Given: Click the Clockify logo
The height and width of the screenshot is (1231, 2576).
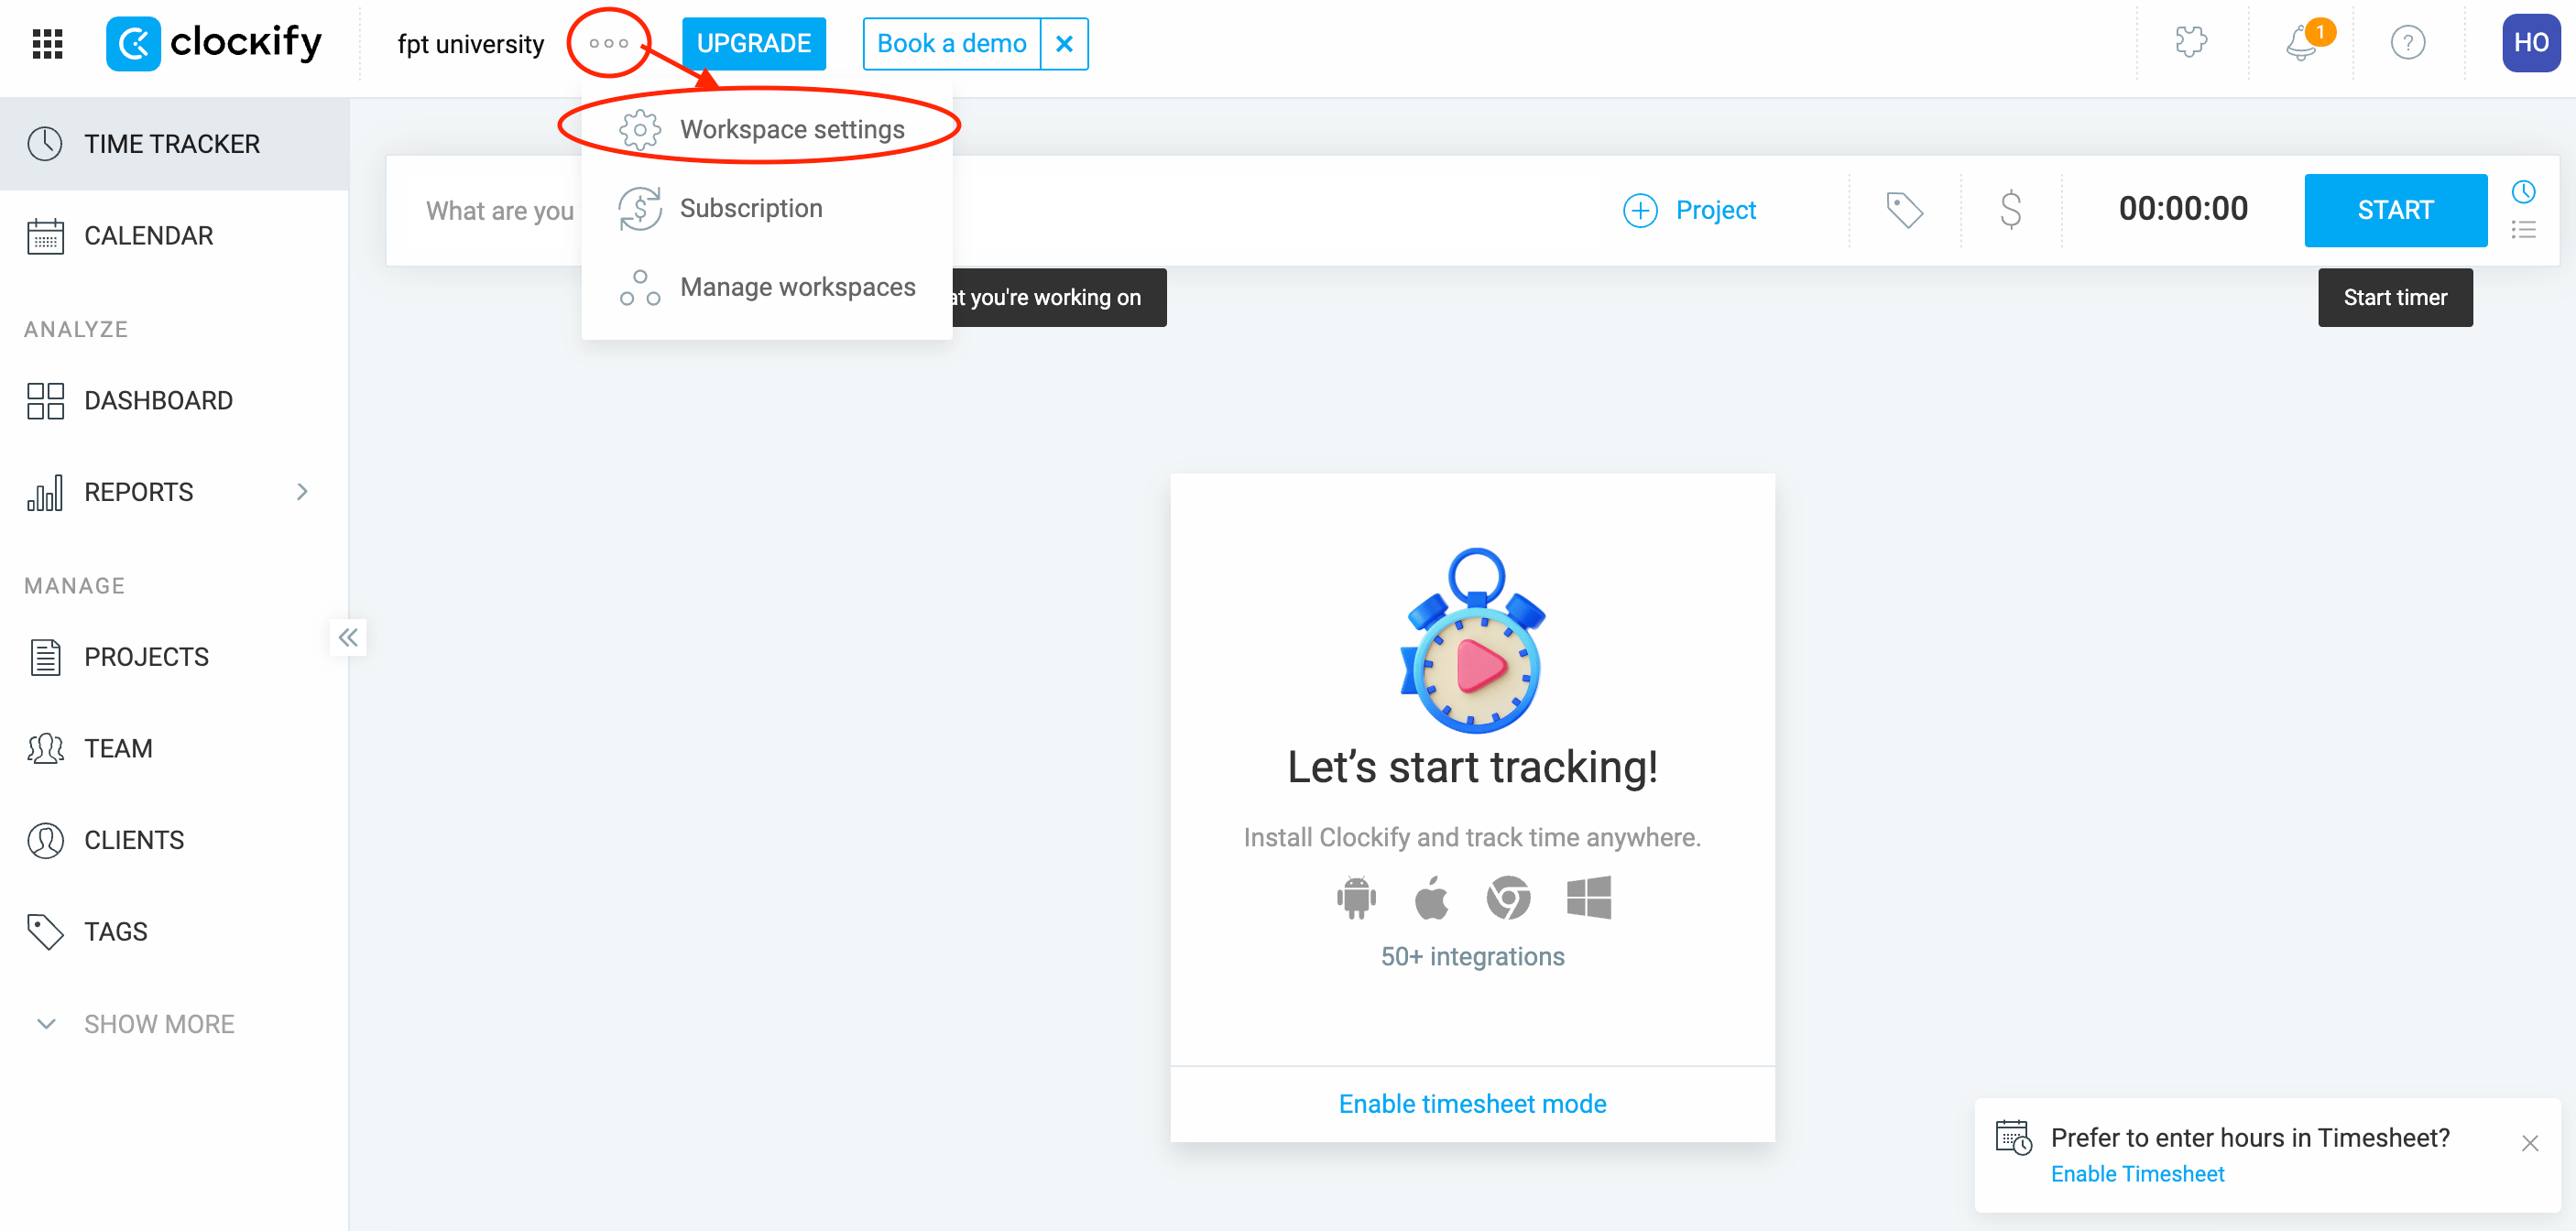Looking at the screenshot, I should [214, 44].
